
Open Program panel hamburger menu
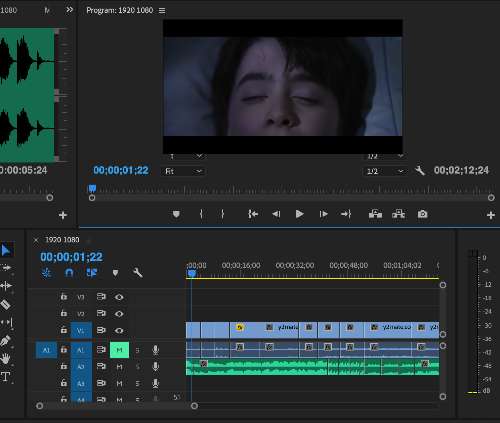[162, 11]
